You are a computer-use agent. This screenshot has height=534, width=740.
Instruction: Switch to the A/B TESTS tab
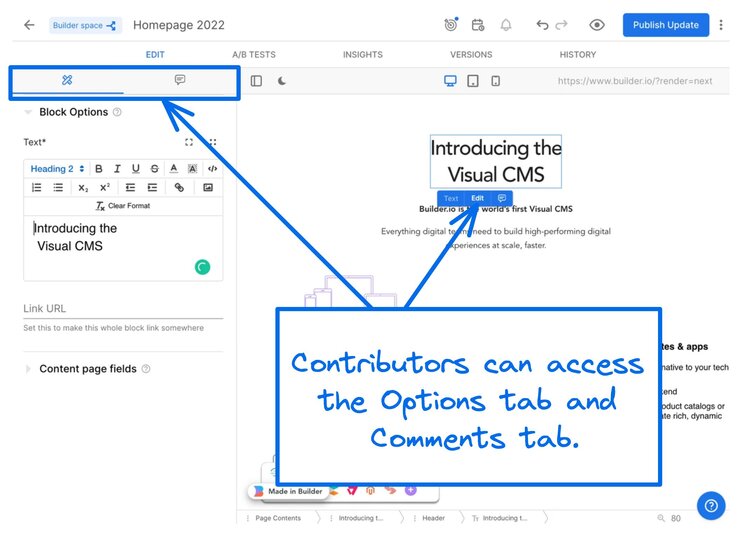coord(254,55)
